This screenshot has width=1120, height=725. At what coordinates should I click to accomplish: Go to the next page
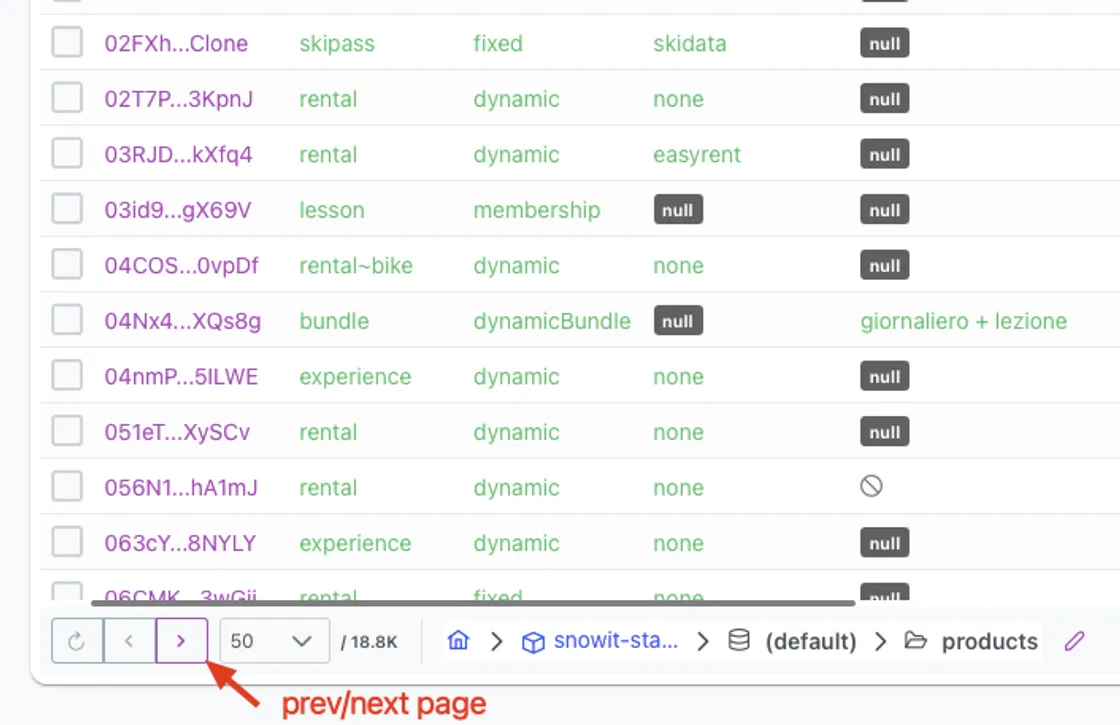click(181, 641)
